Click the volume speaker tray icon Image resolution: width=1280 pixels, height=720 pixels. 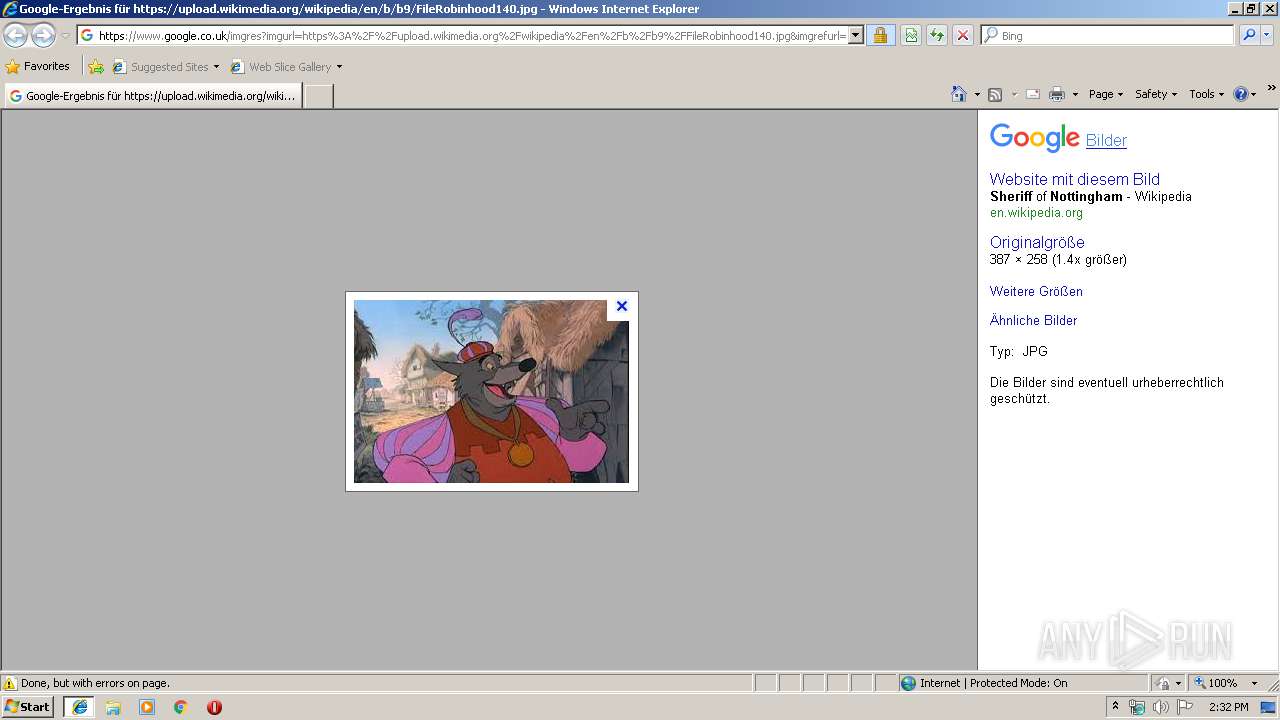tap(1160, 707)
